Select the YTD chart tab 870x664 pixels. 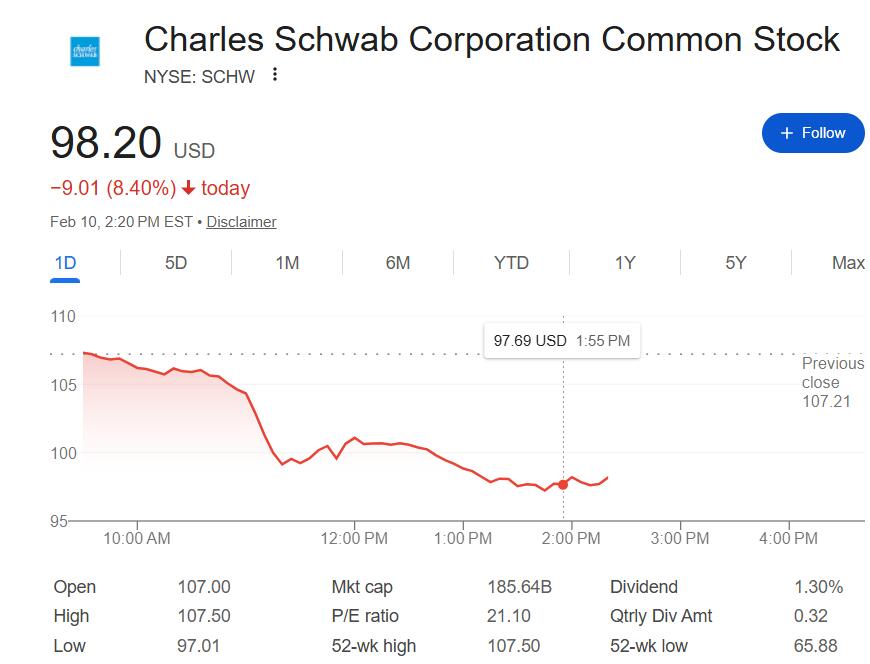tap(511, 263)
